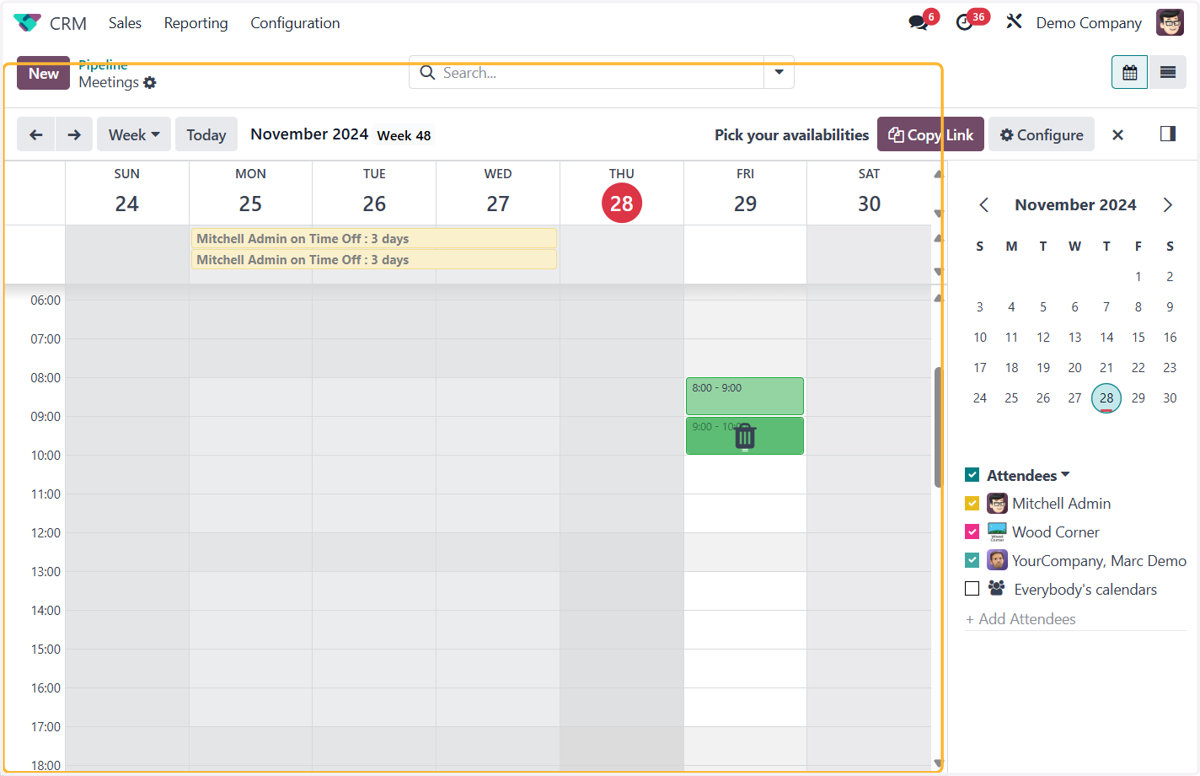Viewport: 1200px width, 776px height.
Task: Click SUN 24 column header
Action: [127, 193]
